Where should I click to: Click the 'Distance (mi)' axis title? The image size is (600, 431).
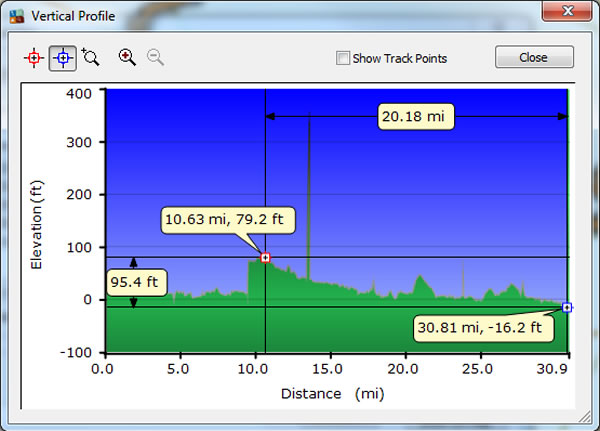(x=332, y=394)
